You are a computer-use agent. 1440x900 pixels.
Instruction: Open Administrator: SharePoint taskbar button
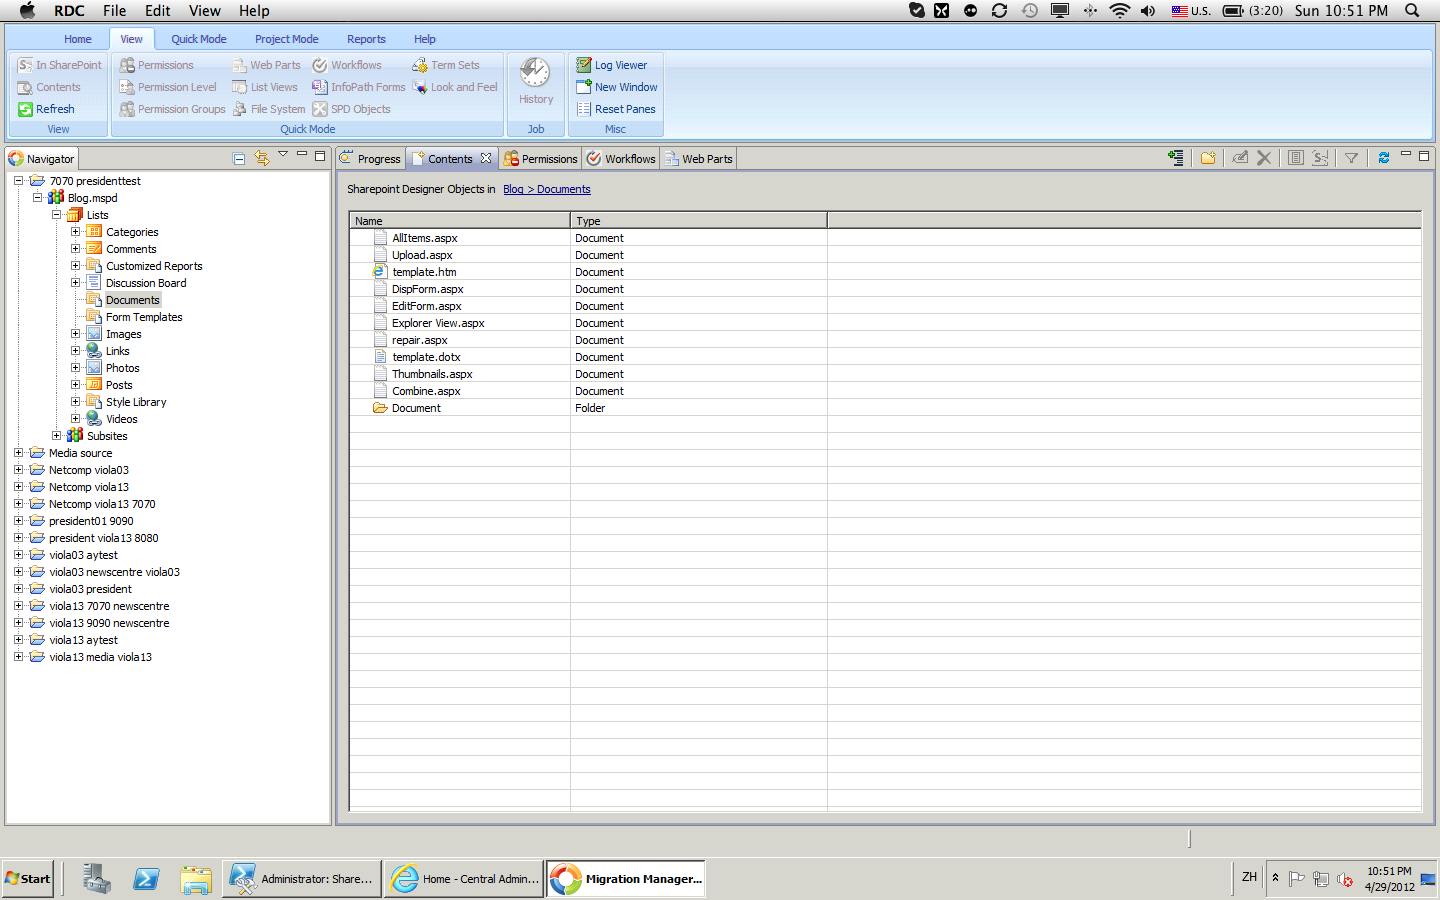point(301,879)
